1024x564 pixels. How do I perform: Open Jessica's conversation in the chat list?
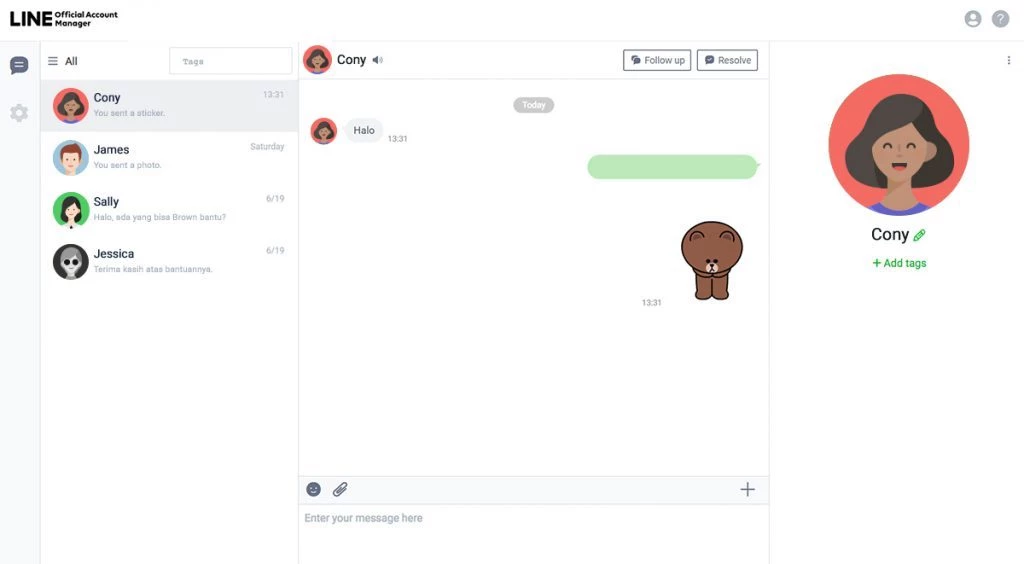[169, 262]
